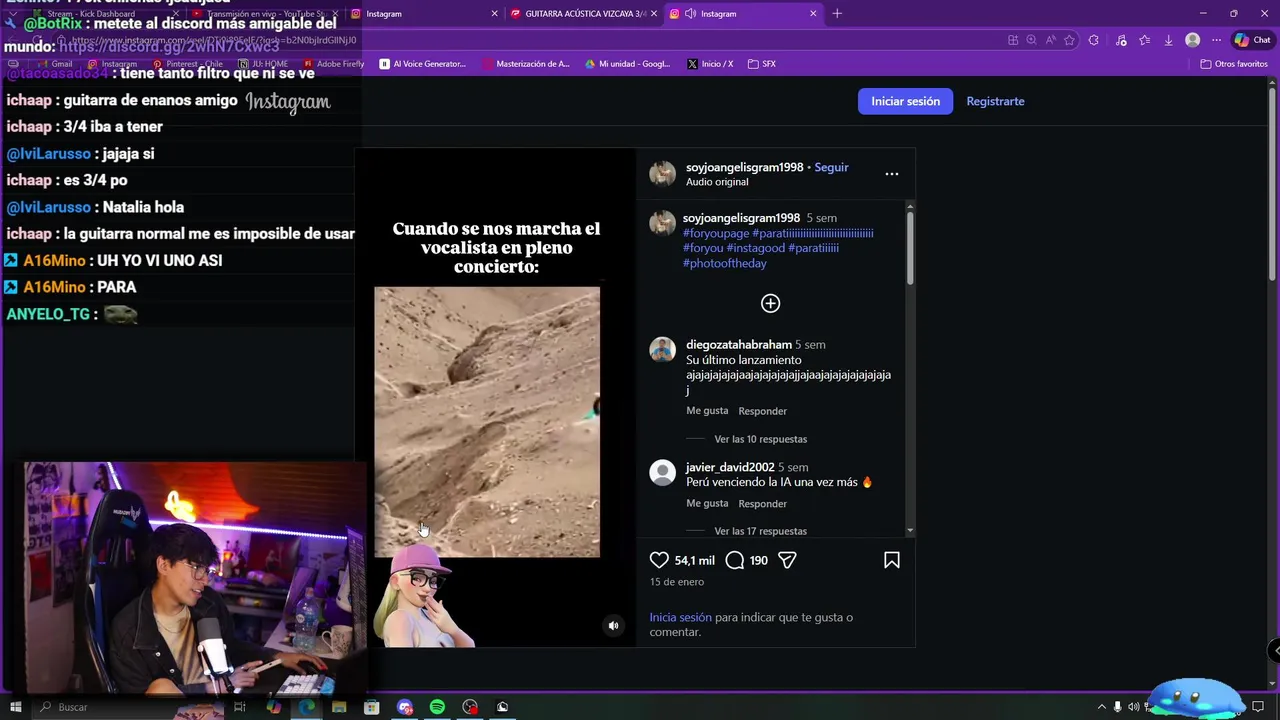1280x720 pixels.
Task: Expand the 10 replies under diegozatahabraham's comment
Action: (760, 439)
